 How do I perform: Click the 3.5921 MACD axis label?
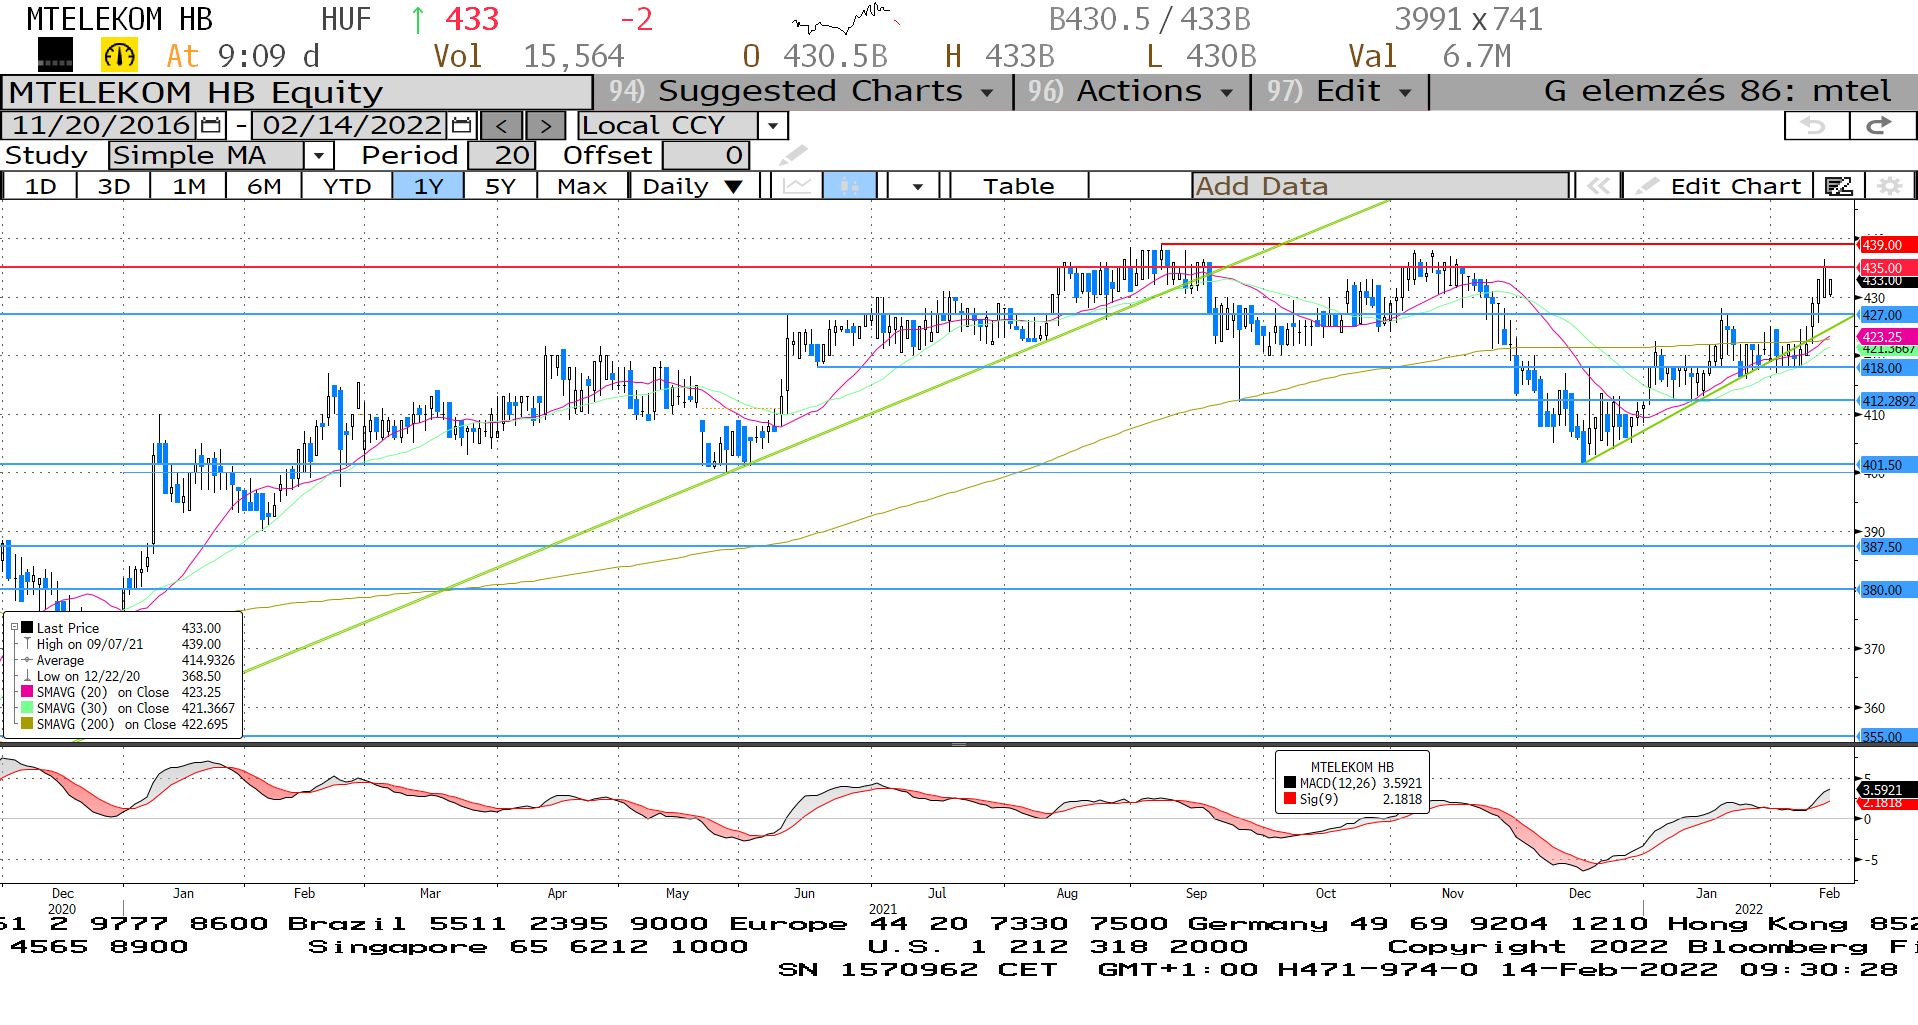[x=1886, y=790]
